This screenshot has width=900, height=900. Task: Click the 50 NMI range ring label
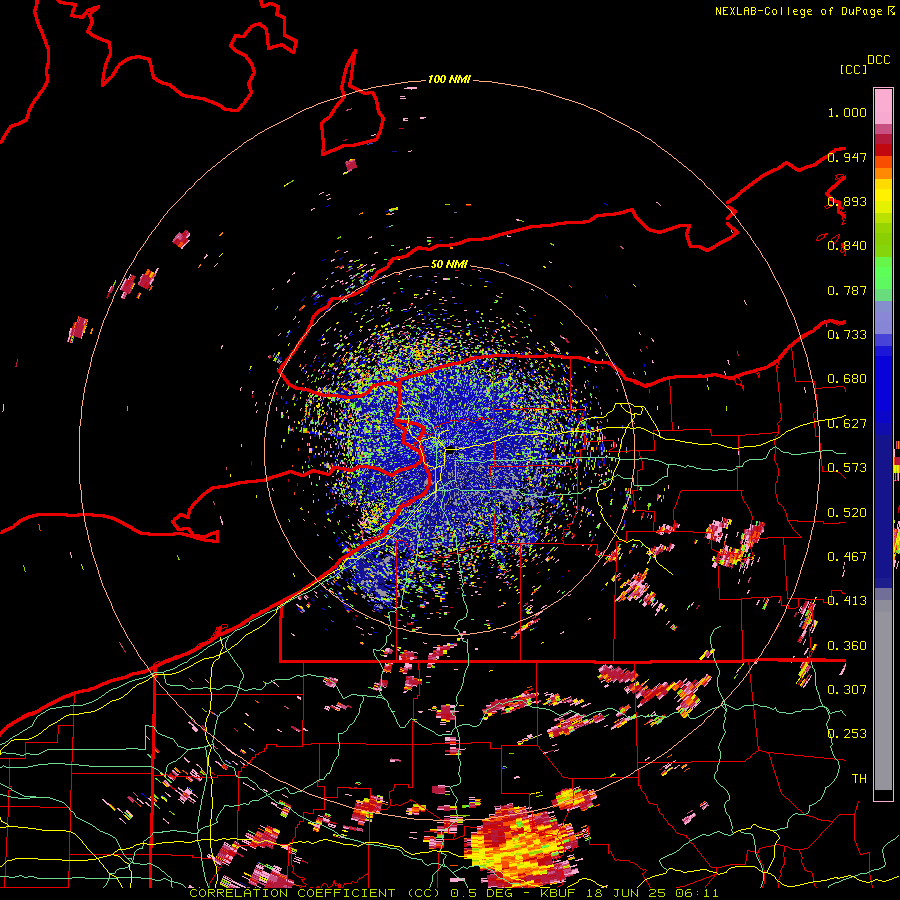coord(449,265)
